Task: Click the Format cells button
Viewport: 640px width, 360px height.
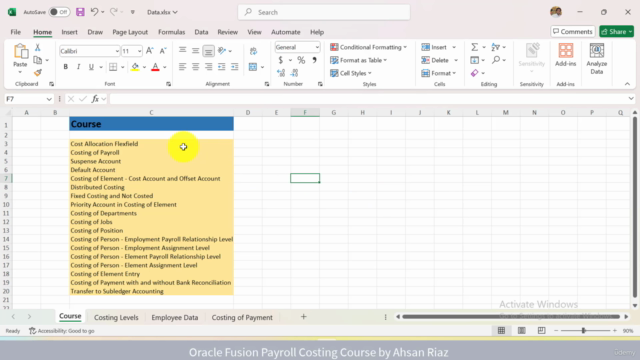Action: tap(439, 73)
